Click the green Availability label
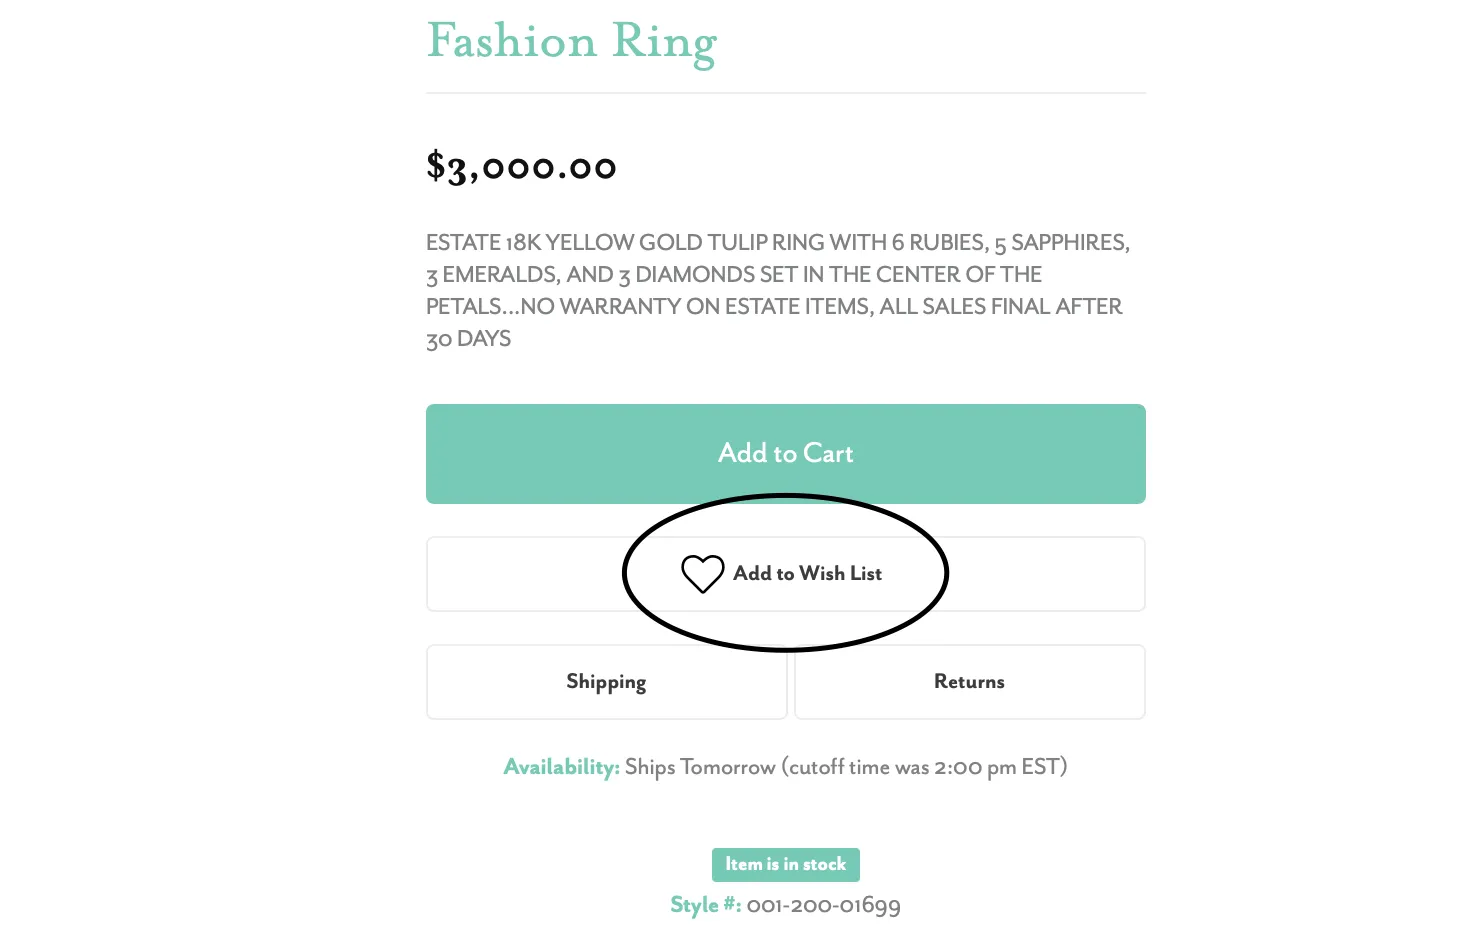Viewport: 1466px width, 952px height. [x=561, y=767]
